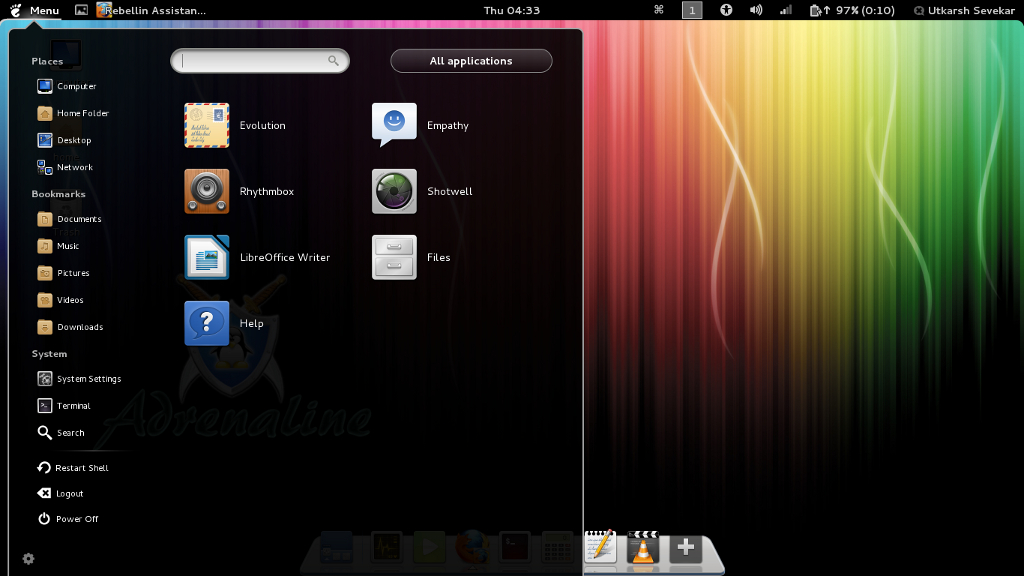Open Firefox from the dock

(472, 547)
